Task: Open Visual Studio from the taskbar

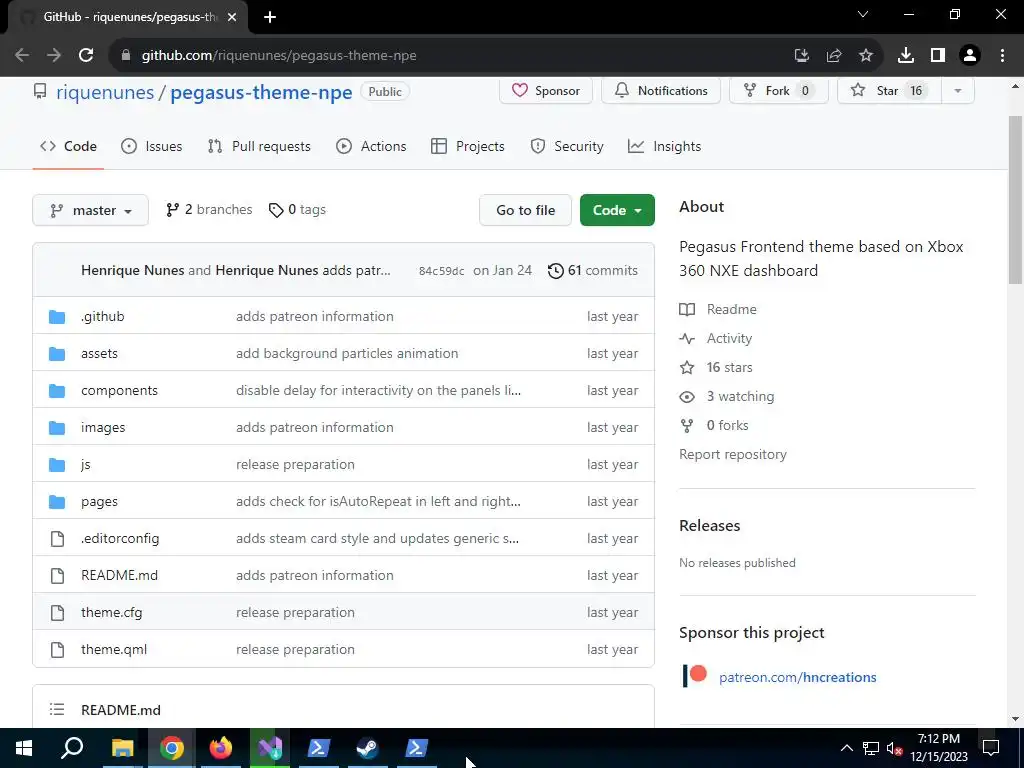Action: click(x=270, y=748)
